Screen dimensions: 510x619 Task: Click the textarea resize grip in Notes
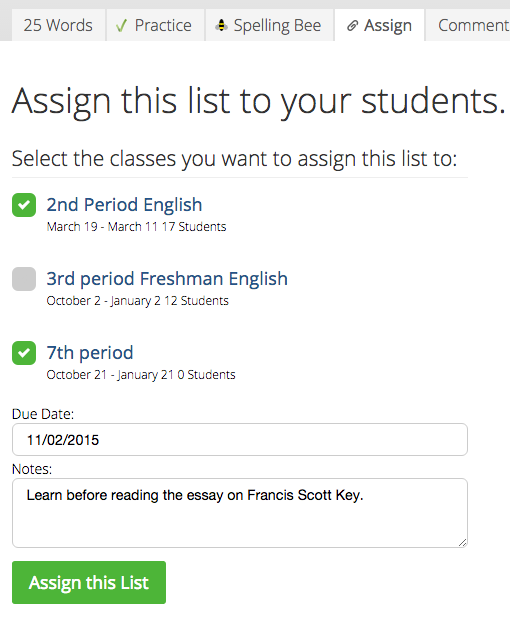[x=462, y=542]
